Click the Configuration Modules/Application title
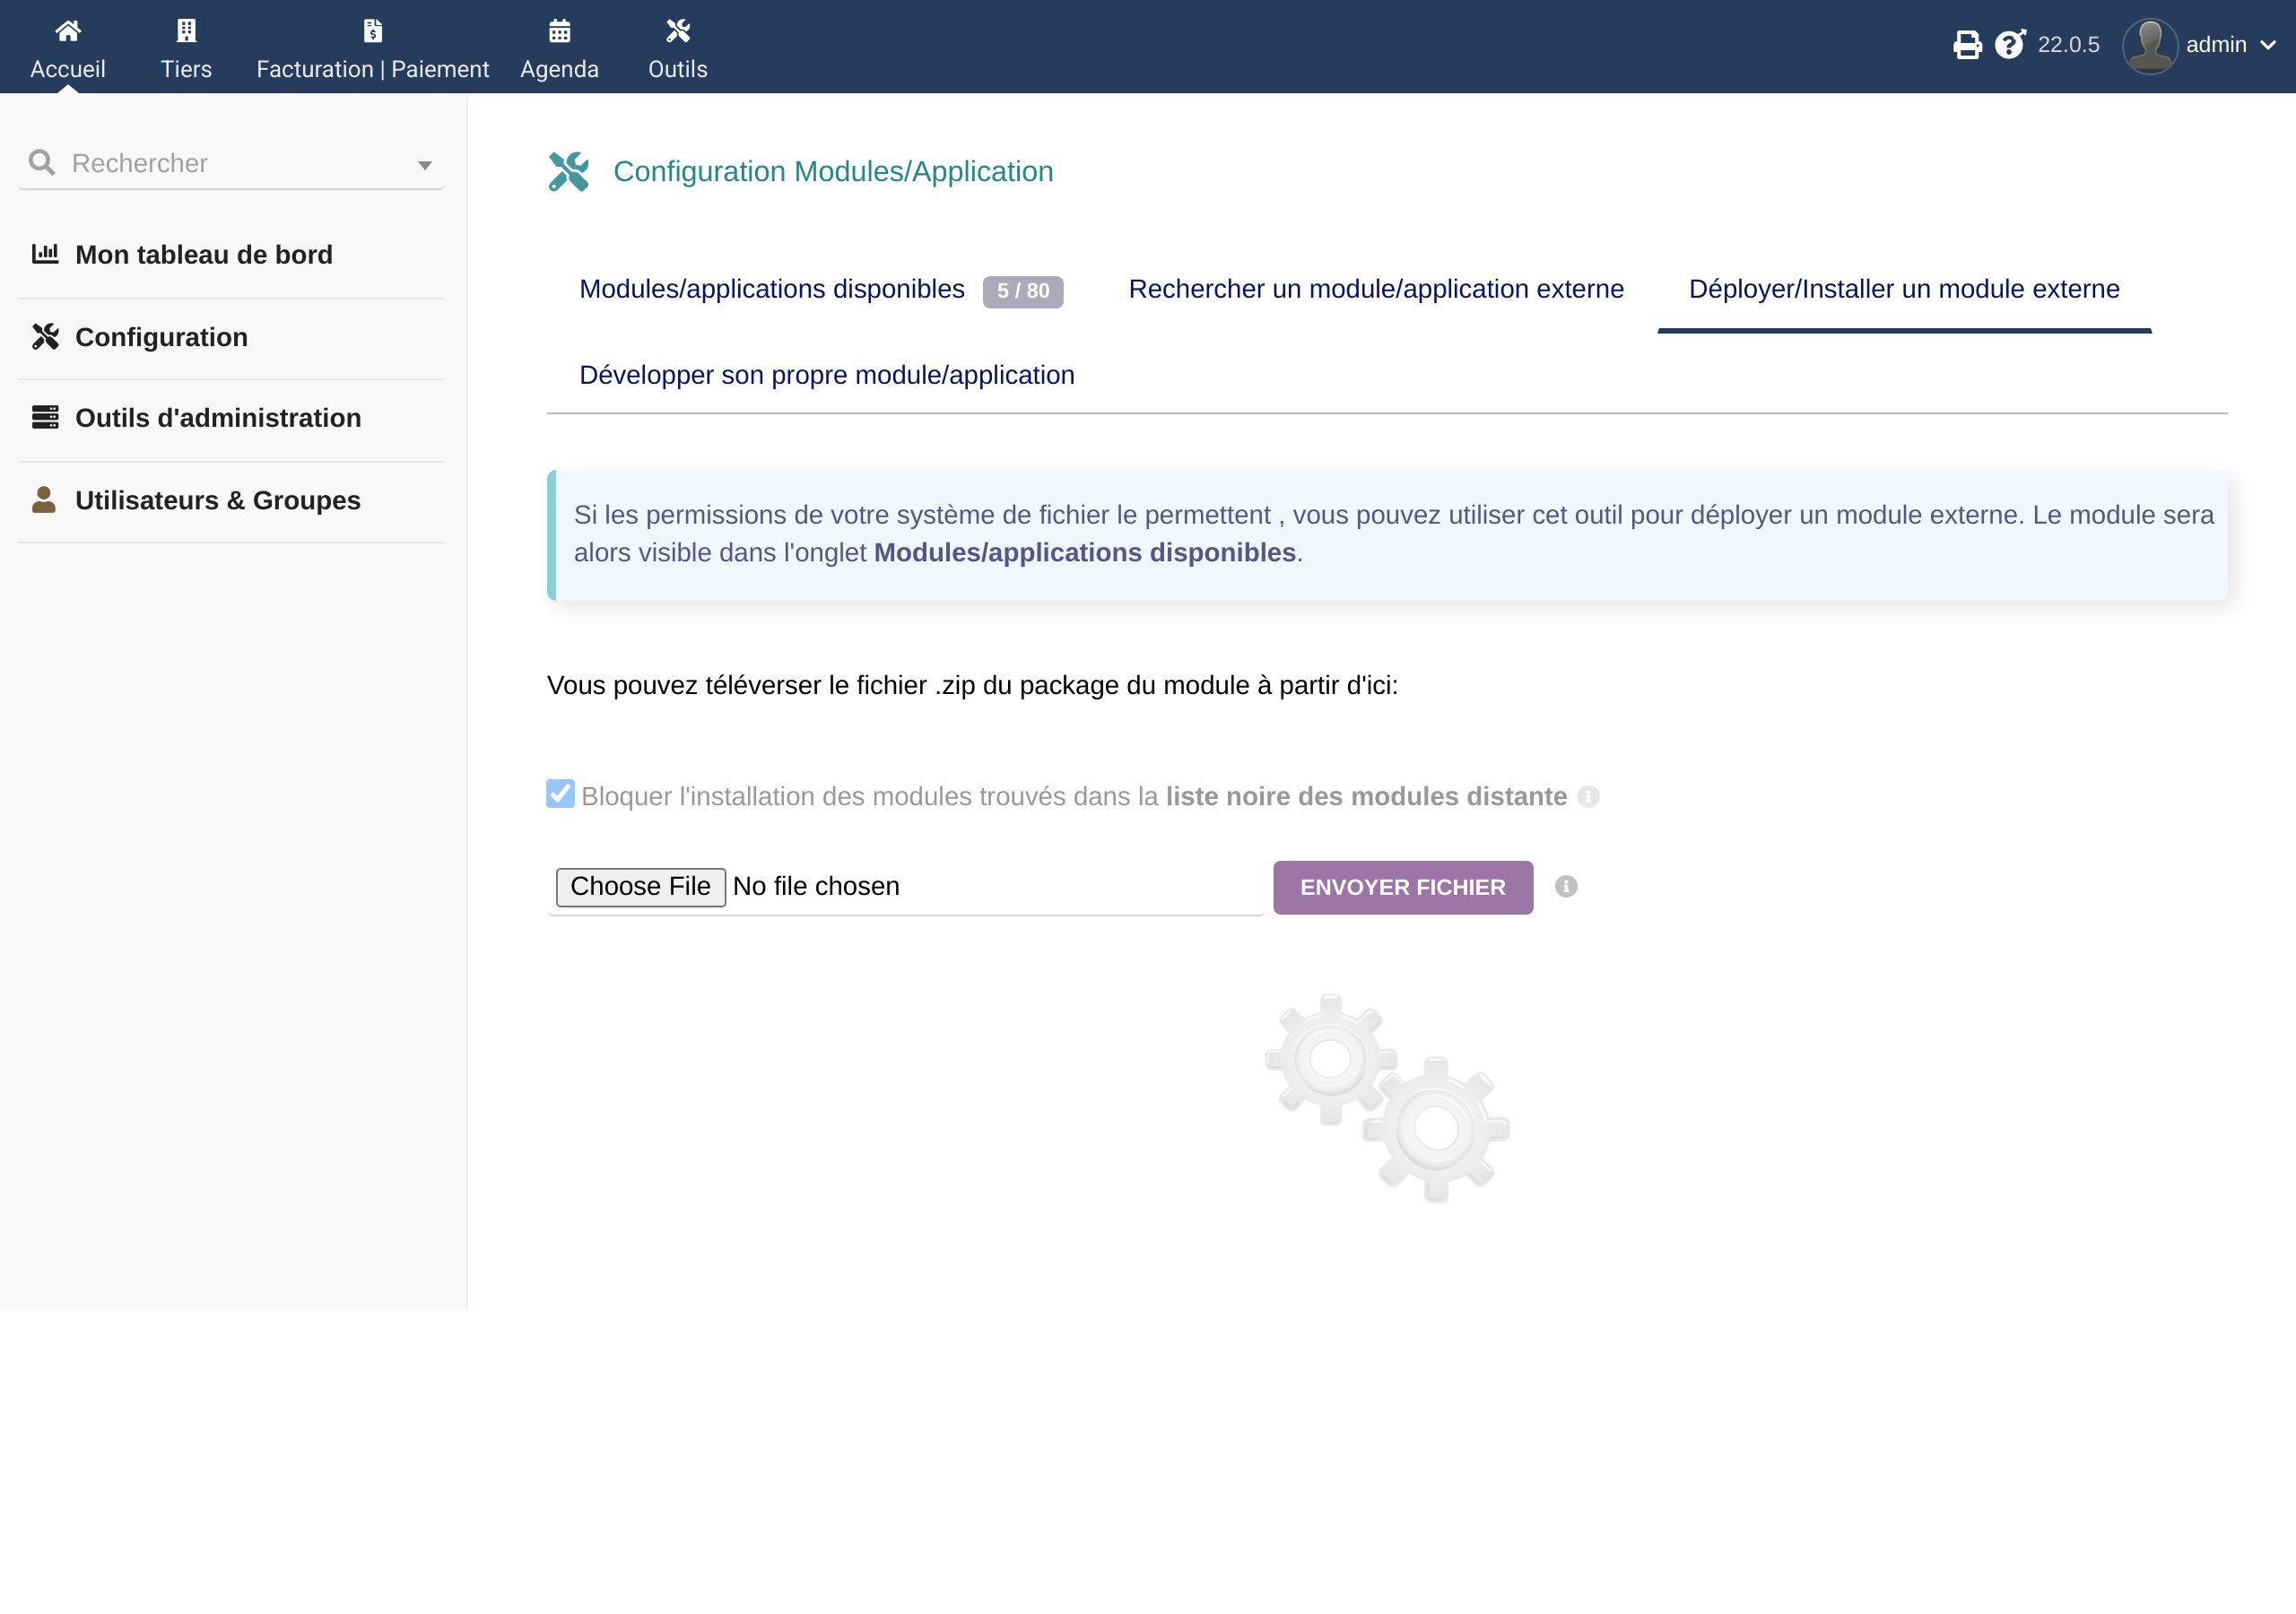This screenshot has width=2296, height=1614. 833,171
